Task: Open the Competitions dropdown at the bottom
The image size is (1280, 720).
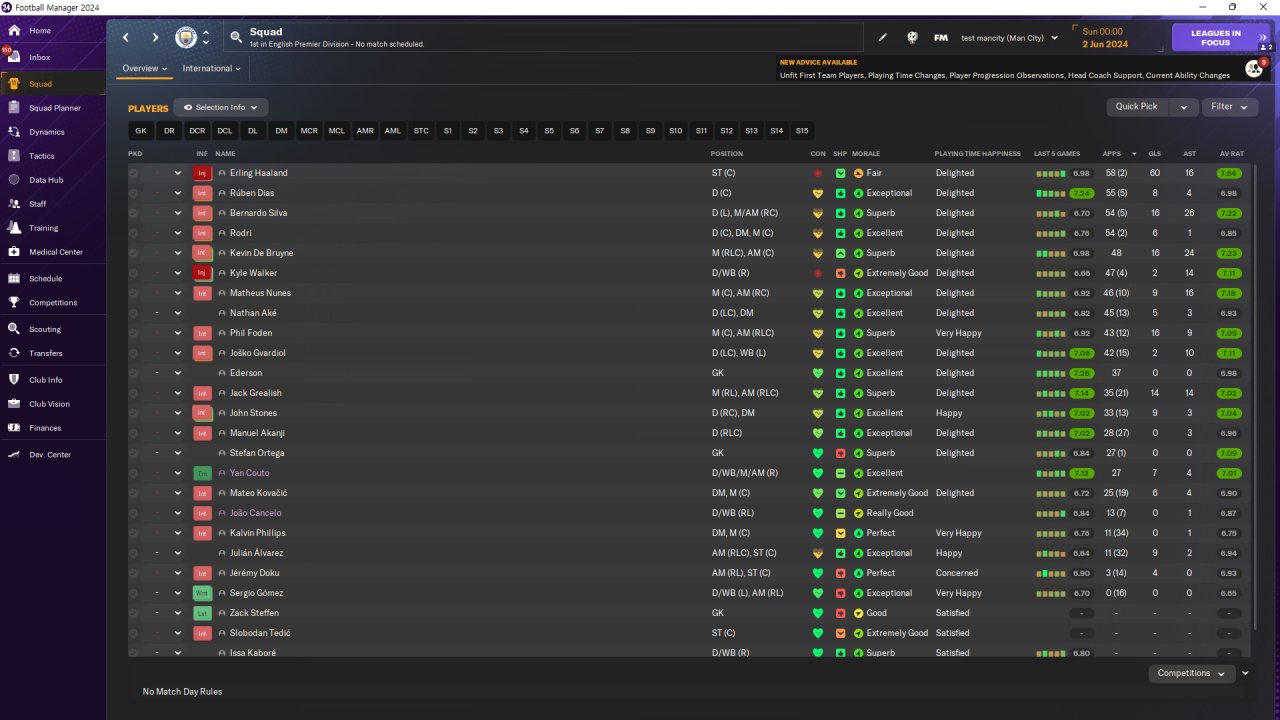Action: [1191, 673]
